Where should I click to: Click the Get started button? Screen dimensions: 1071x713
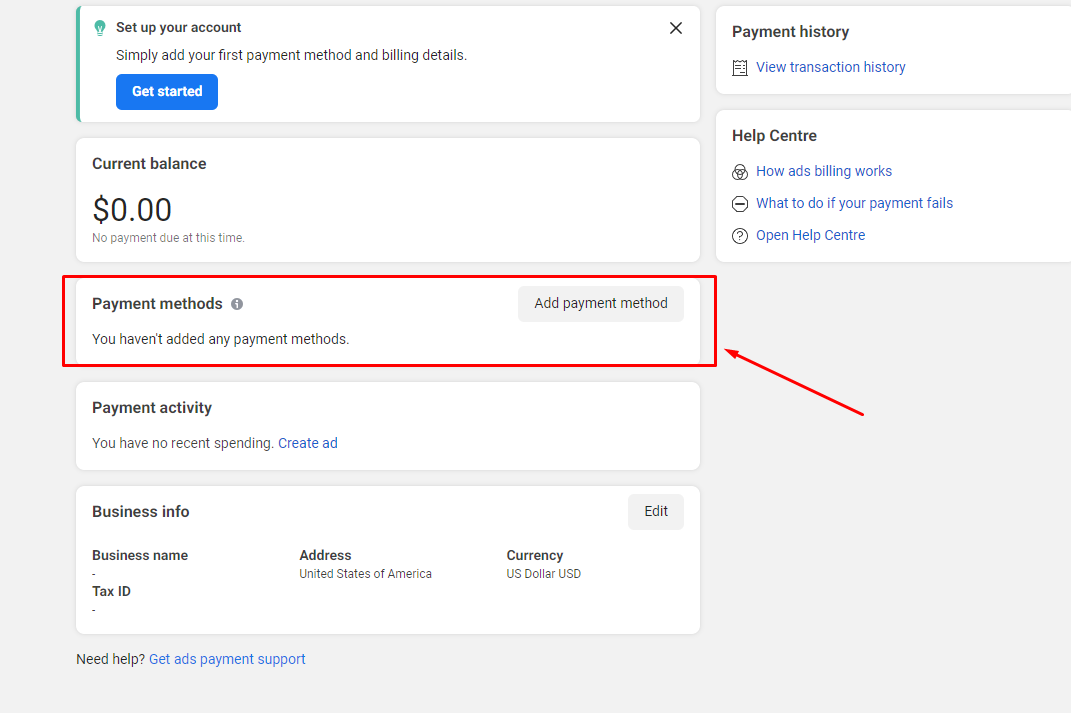[x=167, y=91]
